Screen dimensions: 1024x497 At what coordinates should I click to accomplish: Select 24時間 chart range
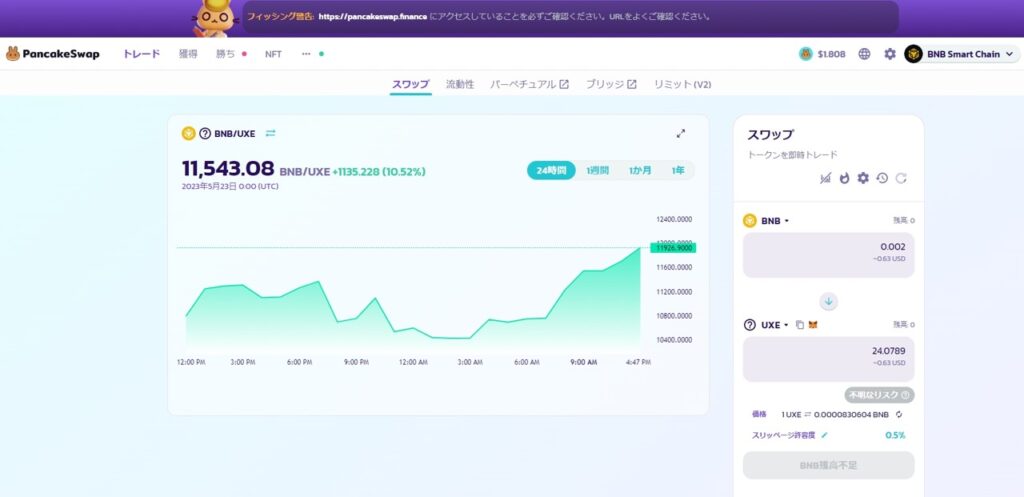pyautogui.click(x=551, y=170)
